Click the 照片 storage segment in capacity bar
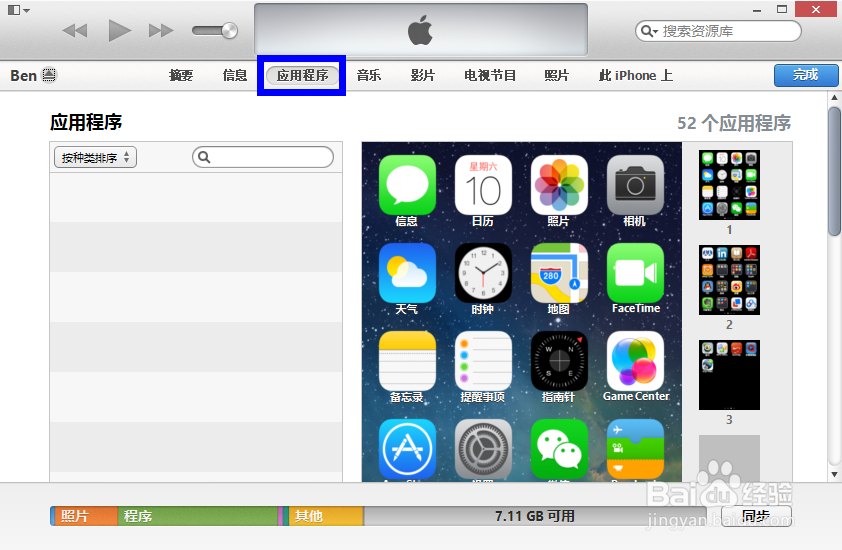This screenshot has width=842, height=550. 84,516
